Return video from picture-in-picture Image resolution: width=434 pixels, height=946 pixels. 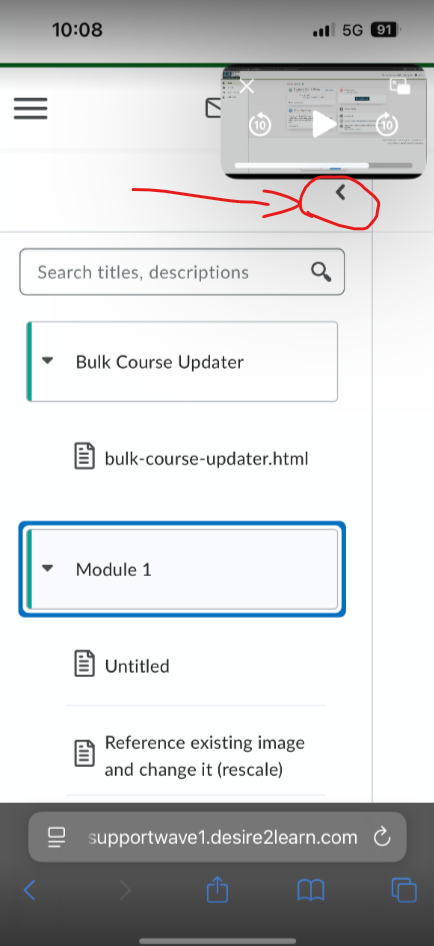400,86
